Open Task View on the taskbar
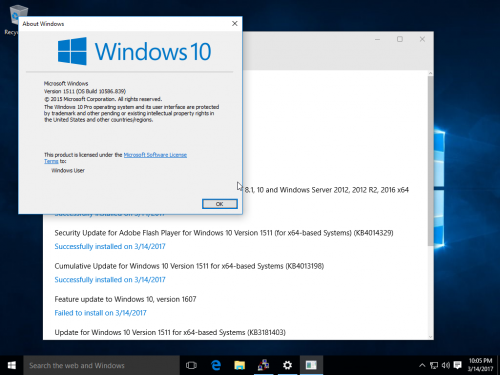The width and height of the screenshot is (500, 375). (x=191, y=365)
